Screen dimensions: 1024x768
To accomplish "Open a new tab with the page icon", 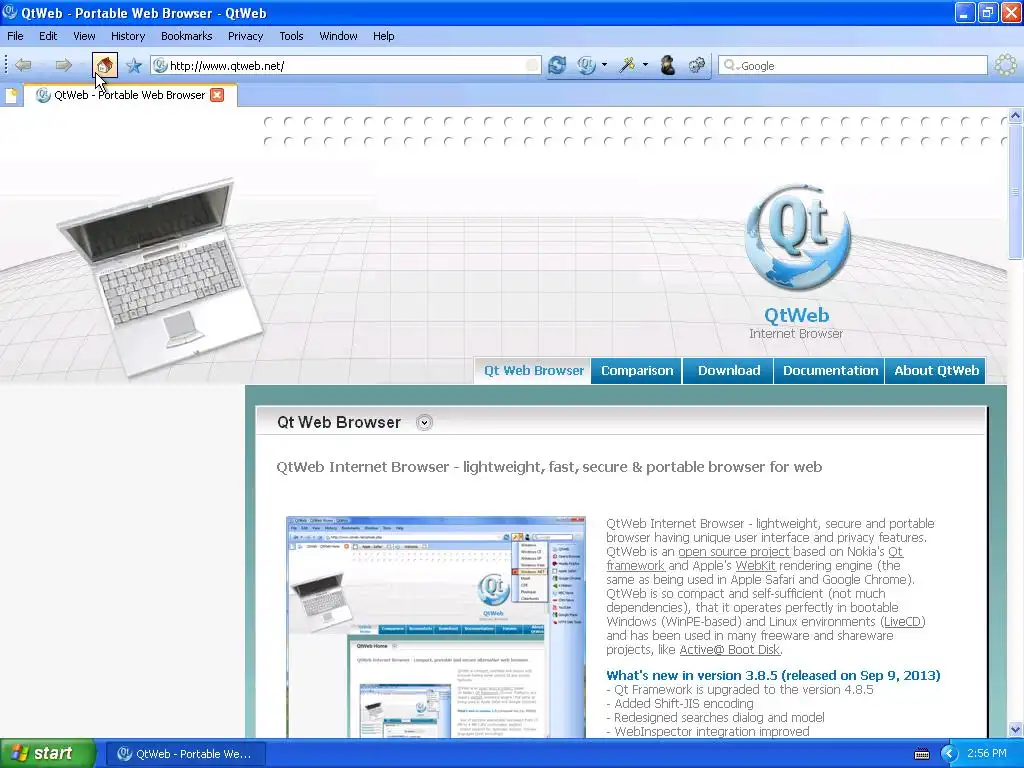I will tap(11, 96).
